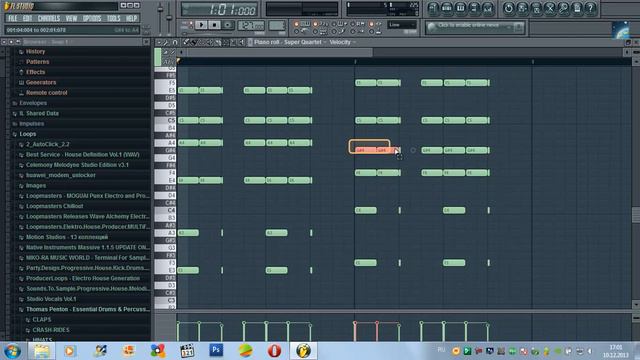Open the Line snap dropdown
640x360 pixels.
coord(402,25)
